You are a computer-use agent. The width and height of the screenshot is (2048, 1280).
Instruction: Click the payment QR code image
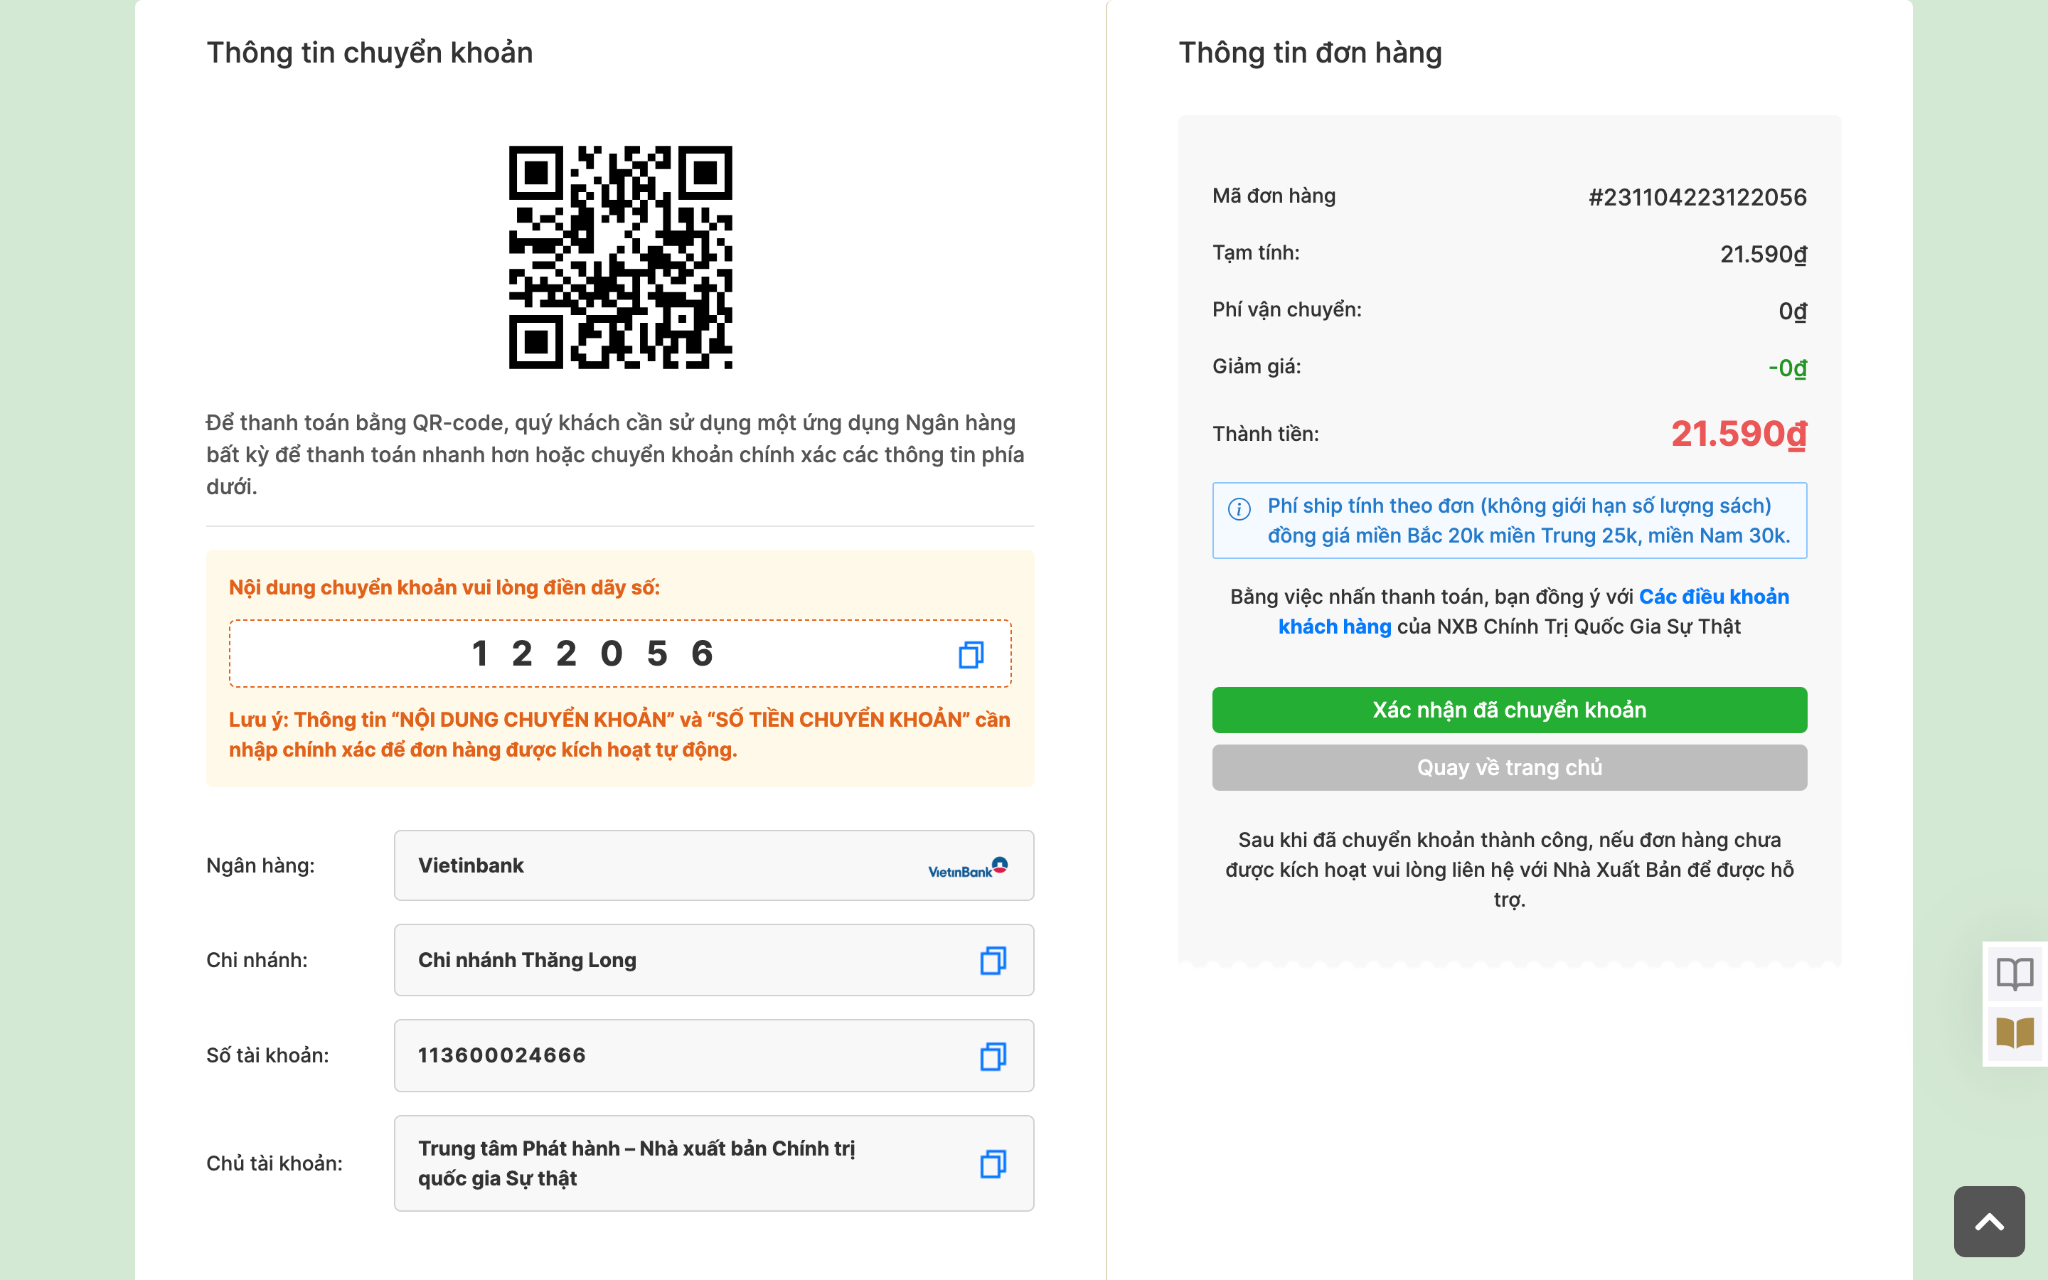620,258
